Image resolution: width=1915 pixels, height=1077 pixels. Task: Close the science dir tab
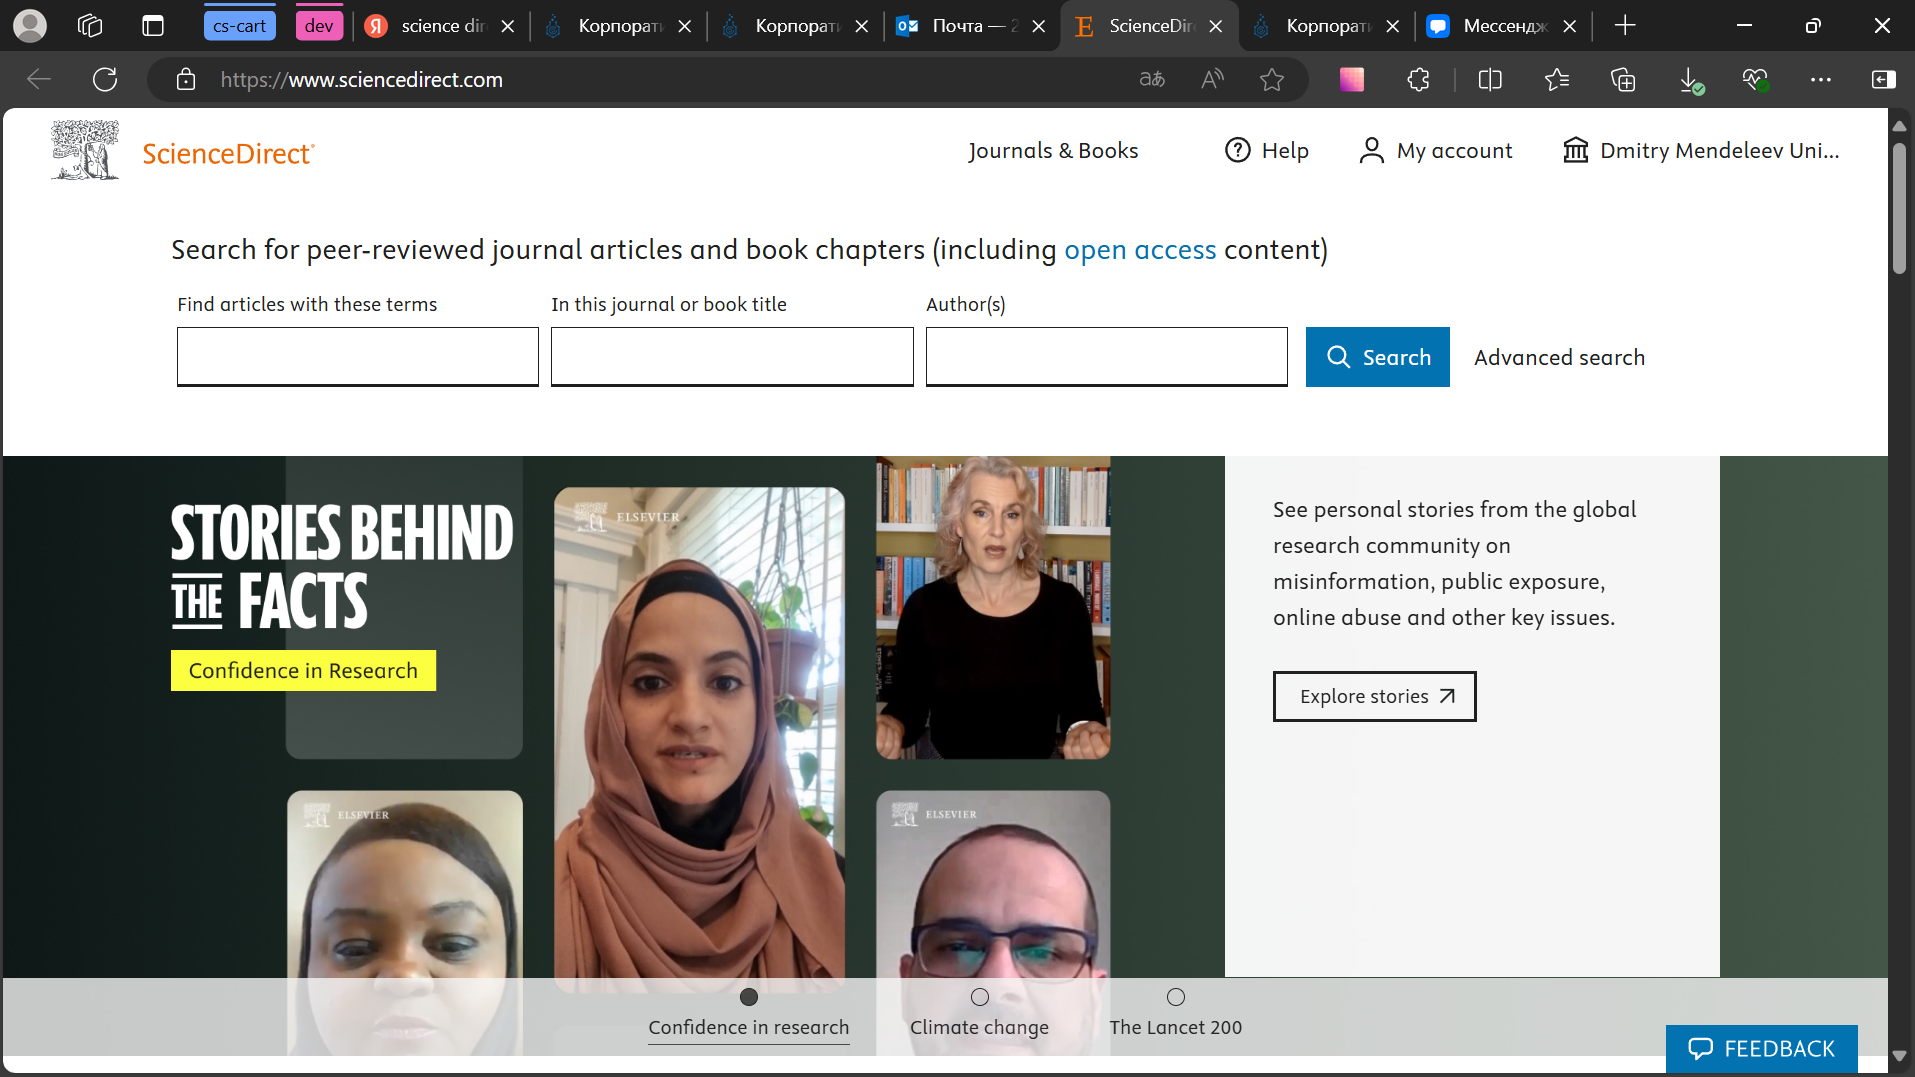508,26
